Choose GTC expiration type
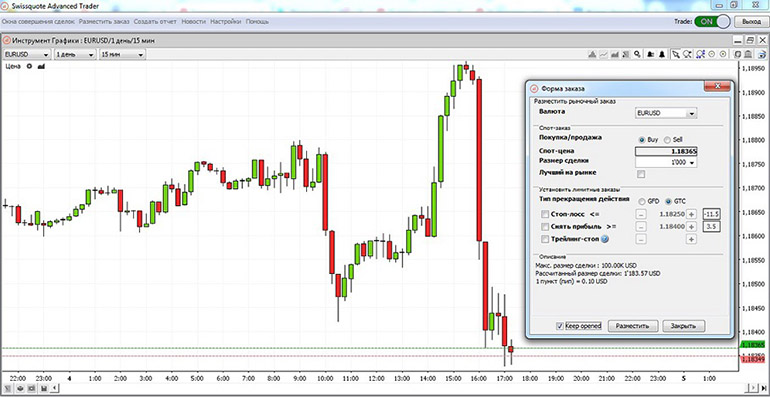 (x=668, y=201)
